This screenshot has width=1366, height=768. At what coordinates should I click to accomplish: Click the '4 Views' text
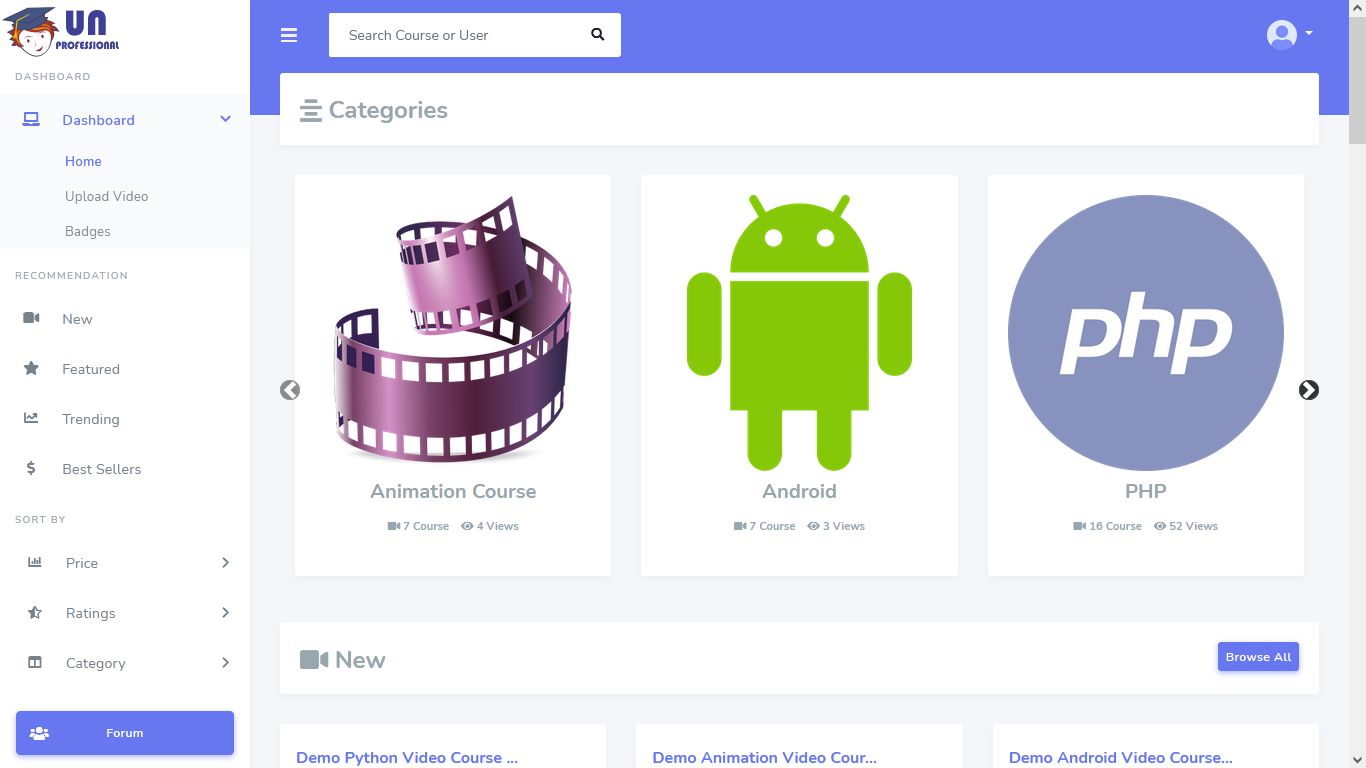498,526
